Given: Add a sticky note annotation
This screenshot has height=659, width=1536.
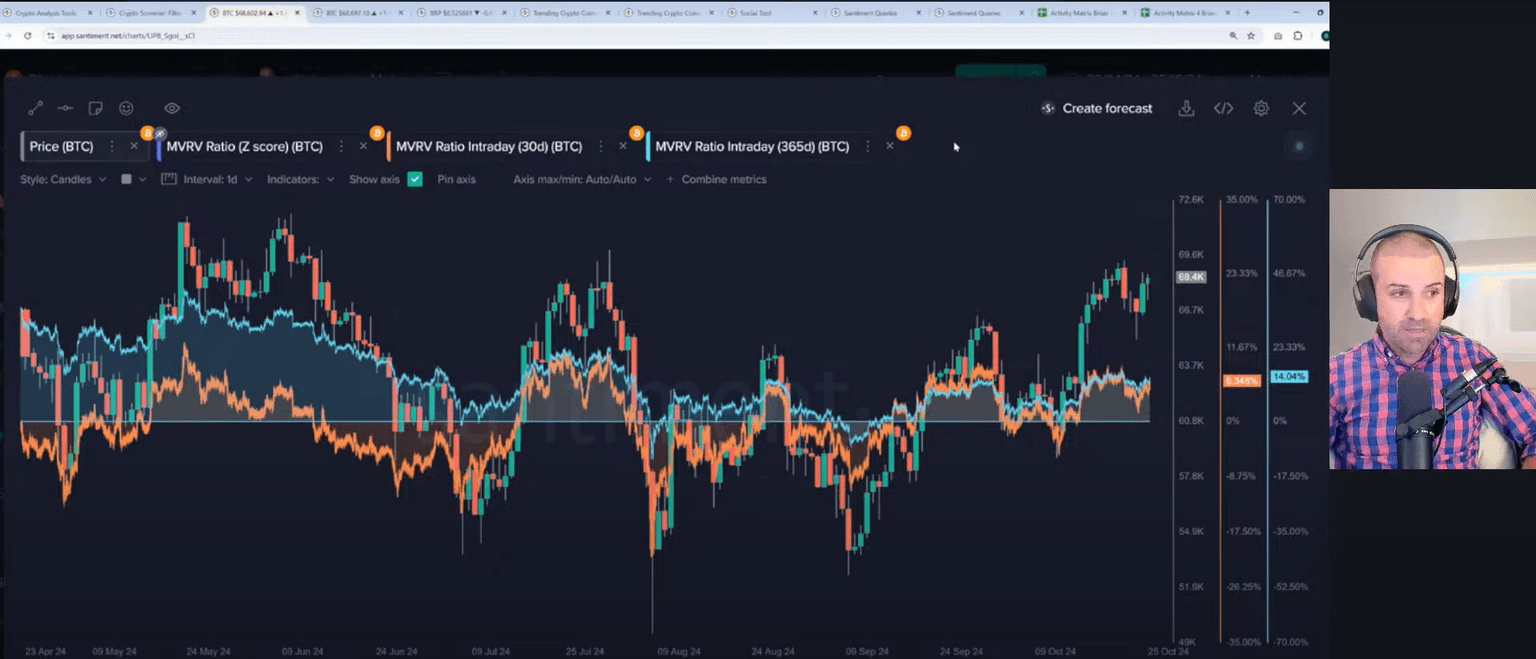Looking at the screenshot, I should (x=95, y=108).
